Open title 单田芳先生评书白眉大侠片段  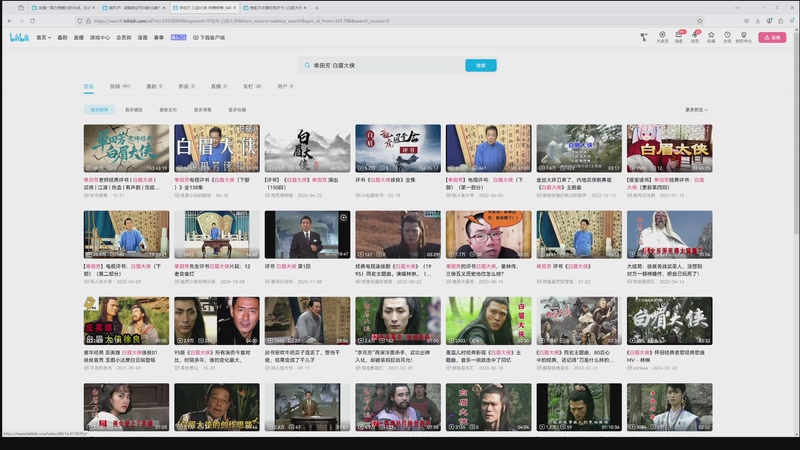tap(212, 270)
